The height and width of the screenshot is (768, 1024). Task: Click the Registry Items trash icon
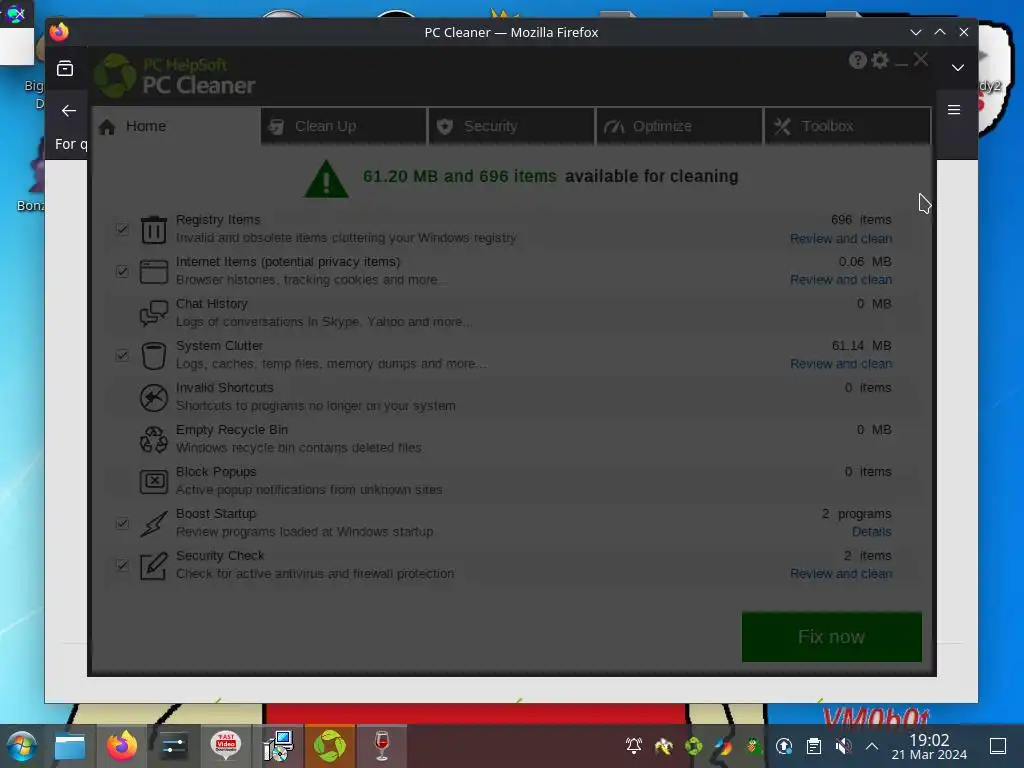154,230
